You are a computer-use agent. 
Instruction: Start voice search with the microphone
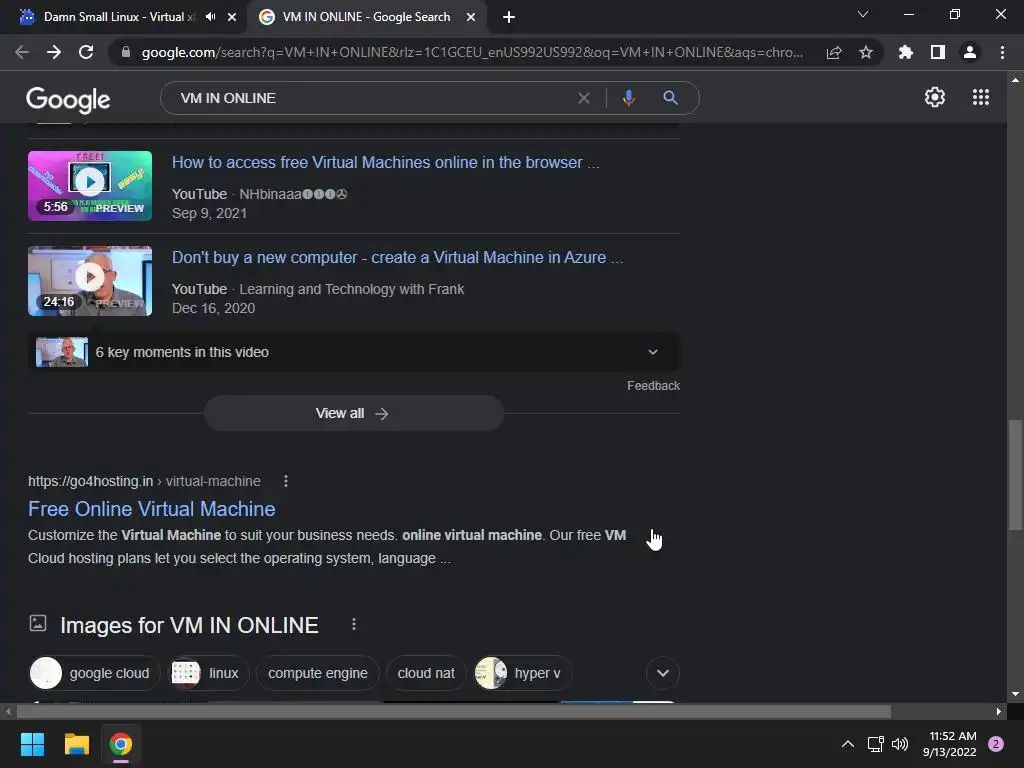click(x=628, y=98)
